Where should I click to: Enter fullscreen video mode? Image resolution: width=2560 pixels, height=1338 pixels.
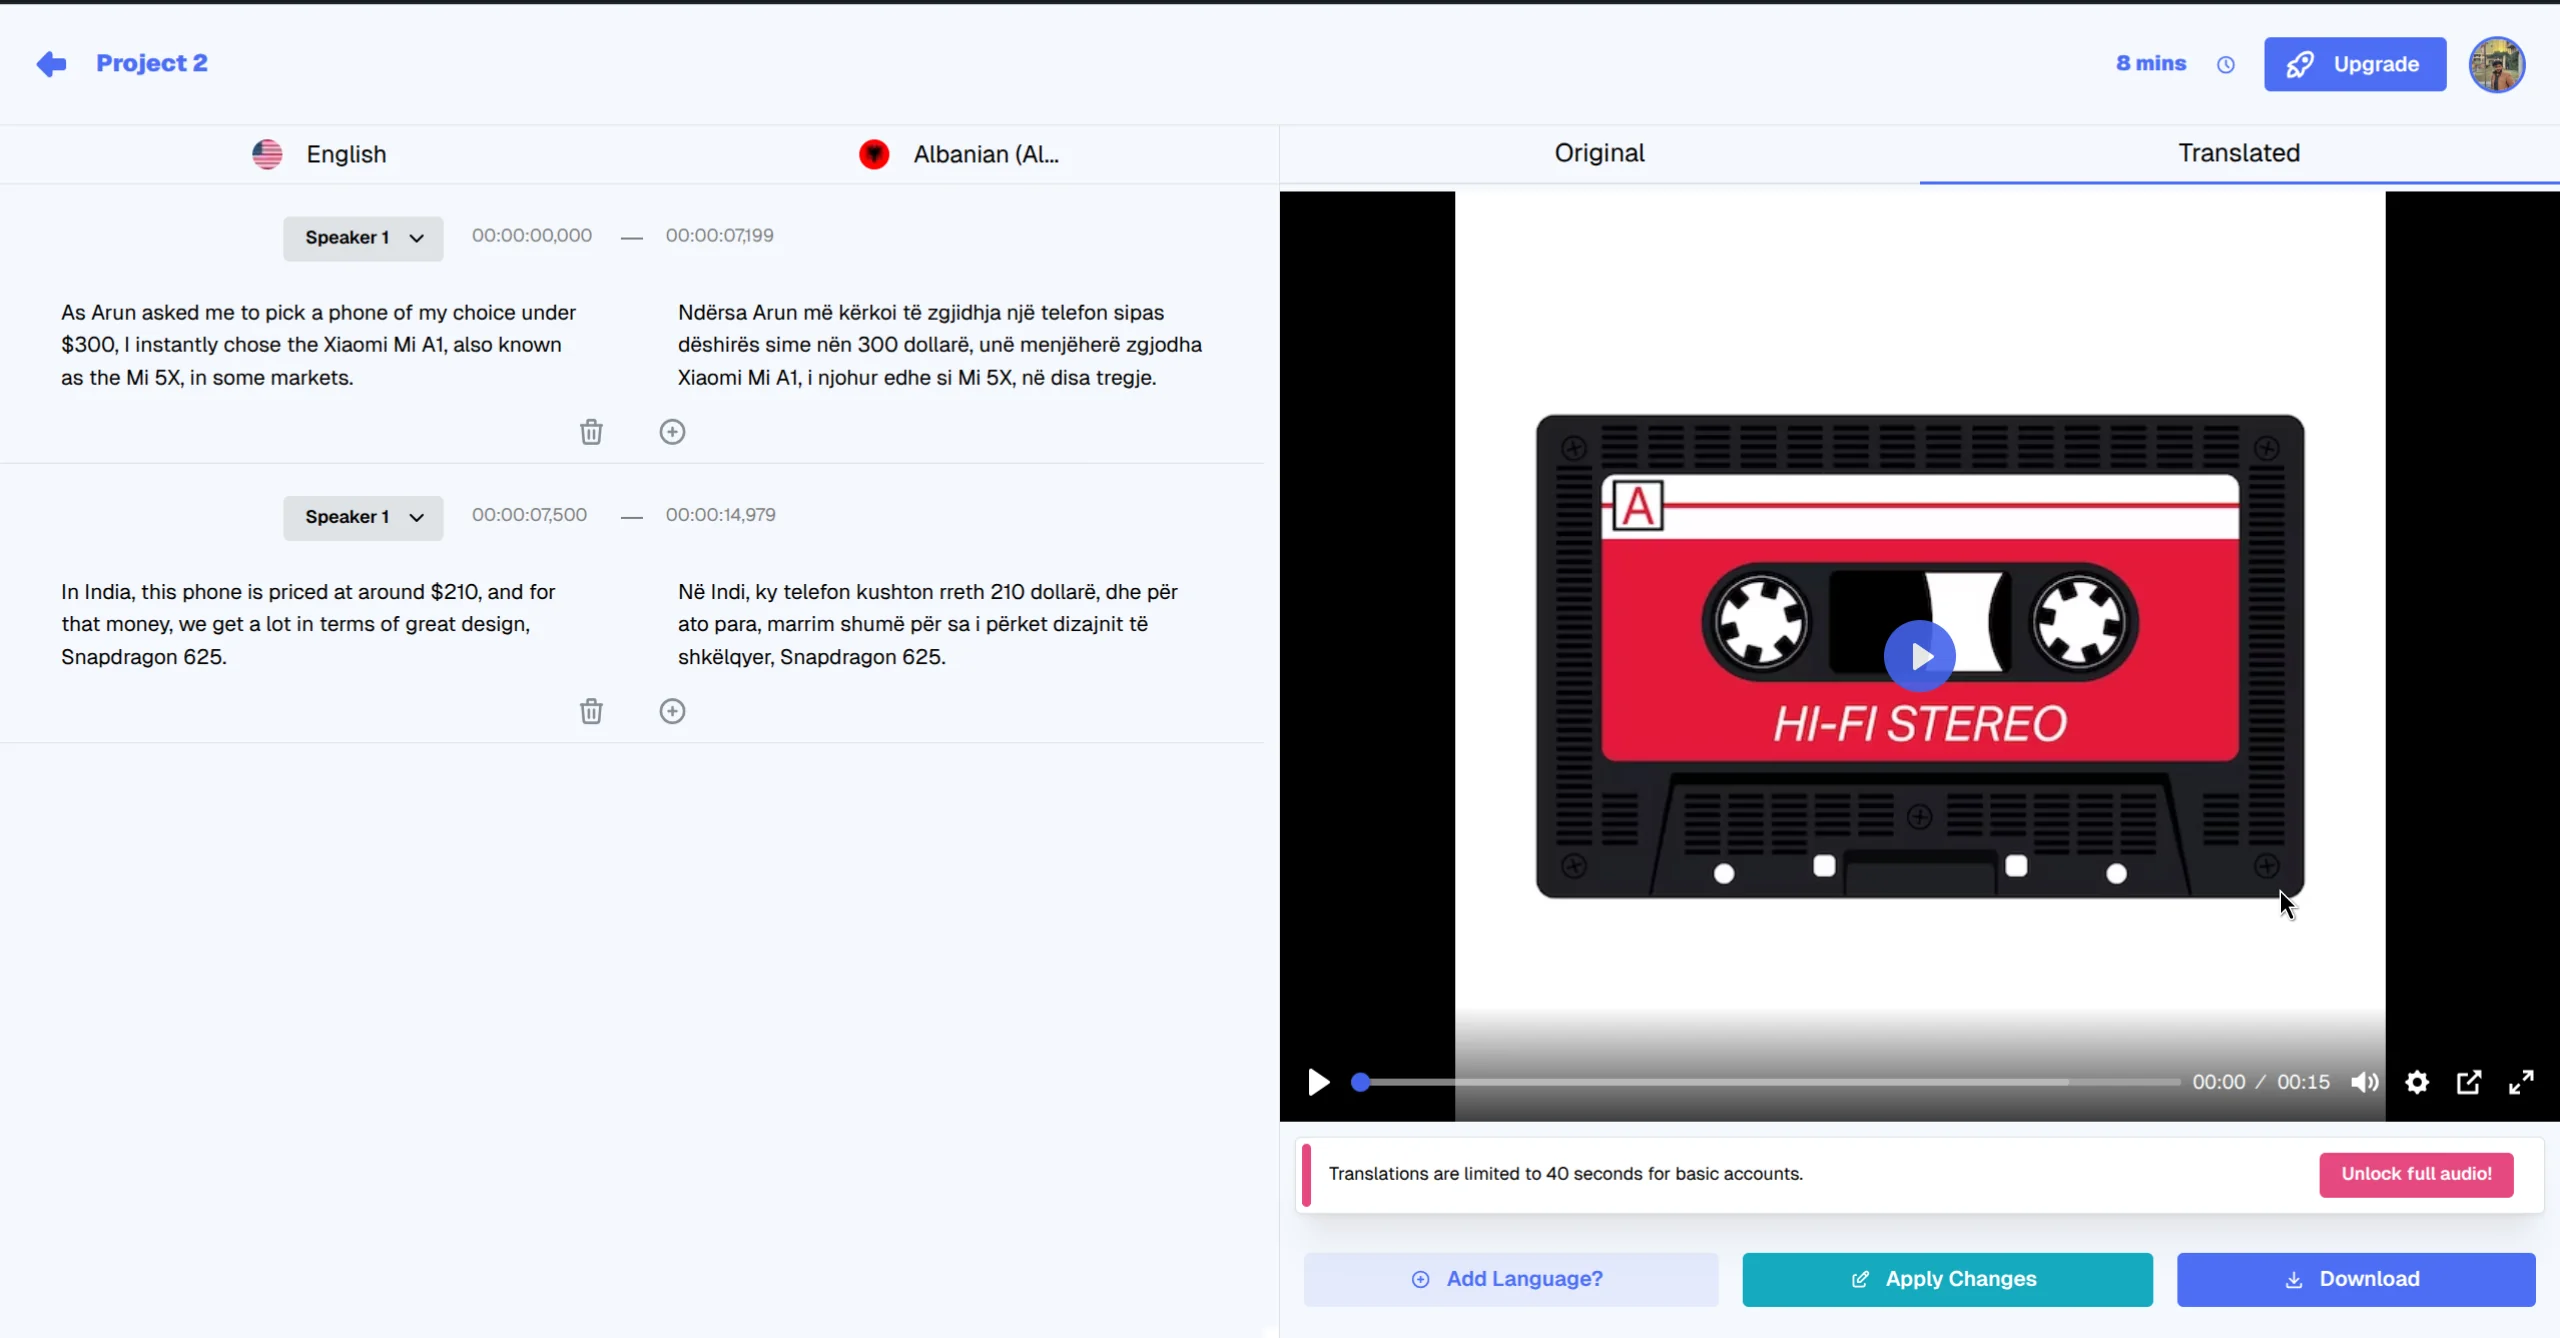tap(2520, 1082)
